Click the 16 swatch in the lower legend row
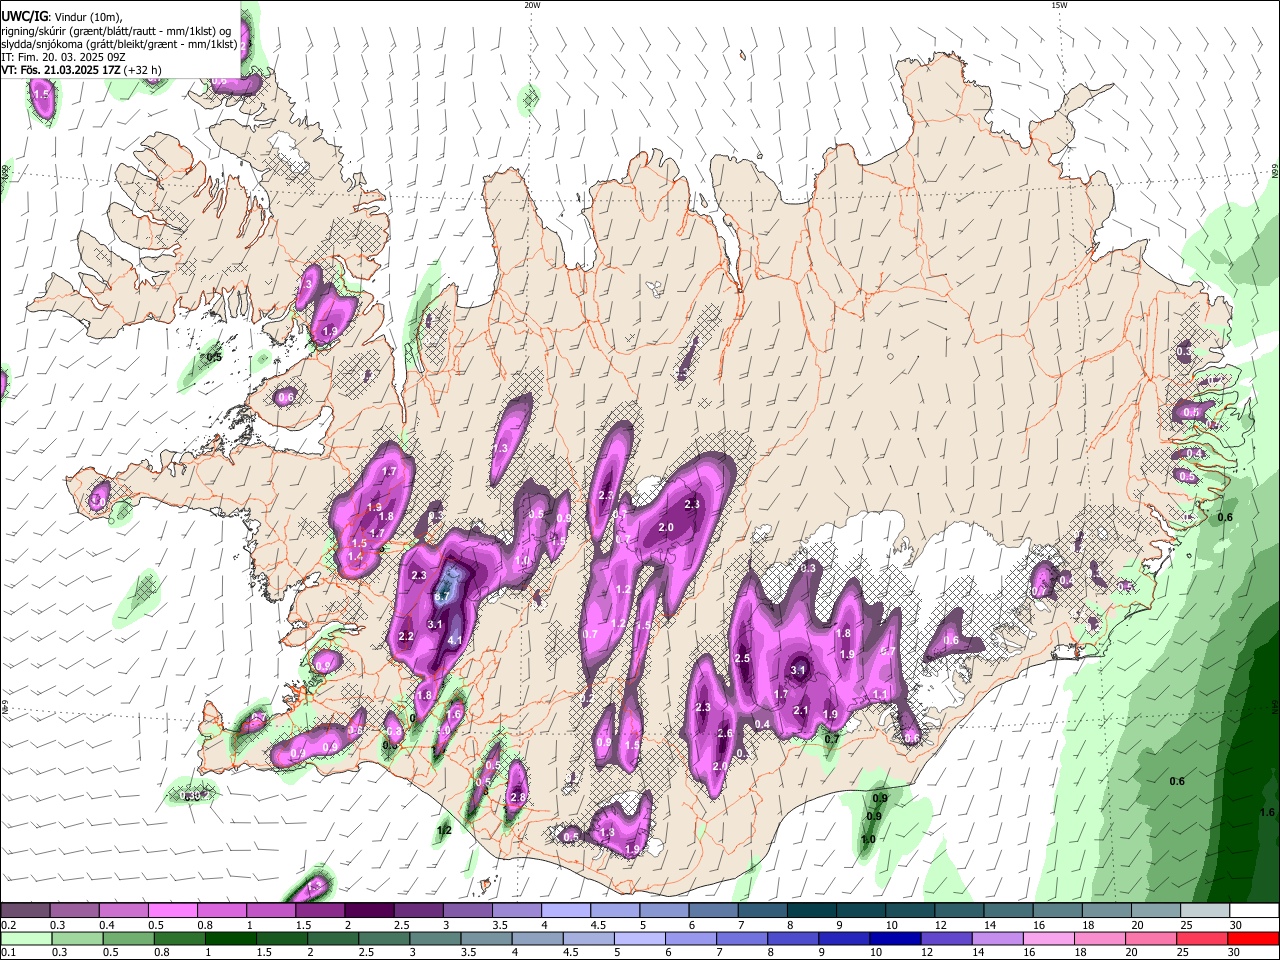This screenshot has height=960, width=1280. tap(1050, 939)
